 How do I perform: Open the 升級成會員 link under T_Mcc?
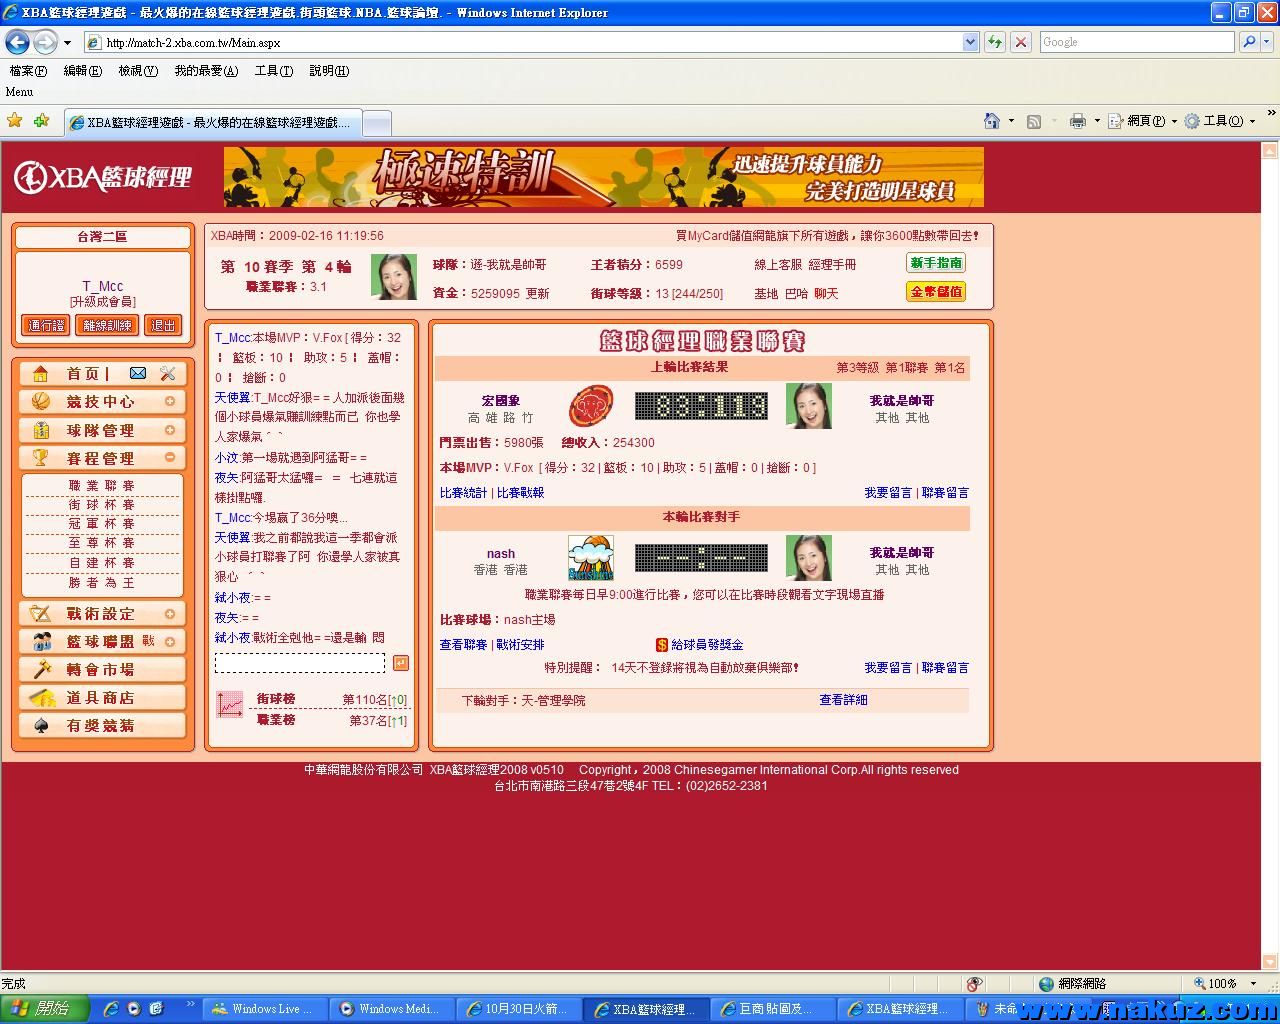pyautogui.click(x=102, y=302)
